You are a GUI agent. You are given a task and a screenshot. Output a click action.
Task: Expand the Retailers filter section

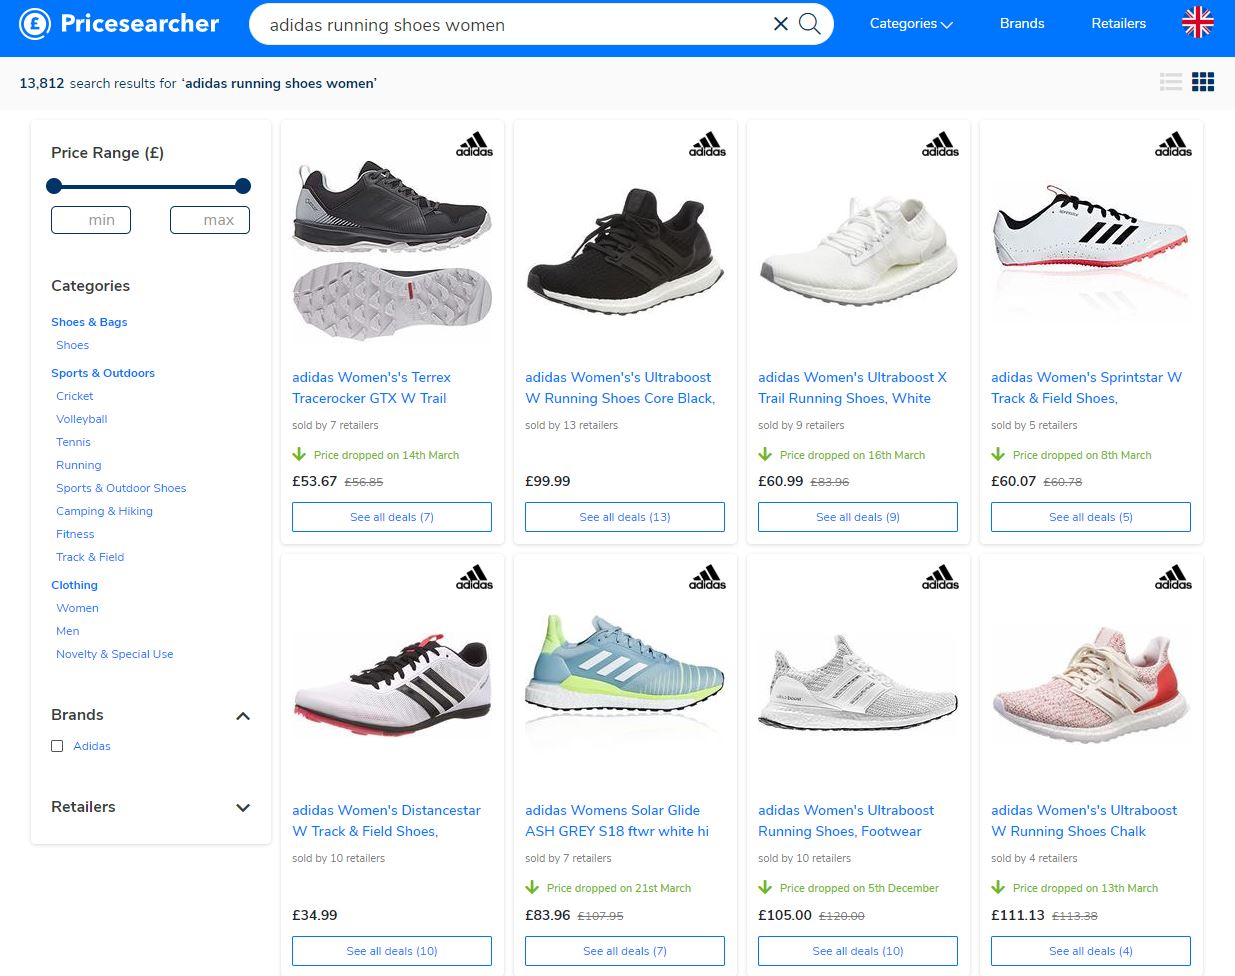coord(243,808)
